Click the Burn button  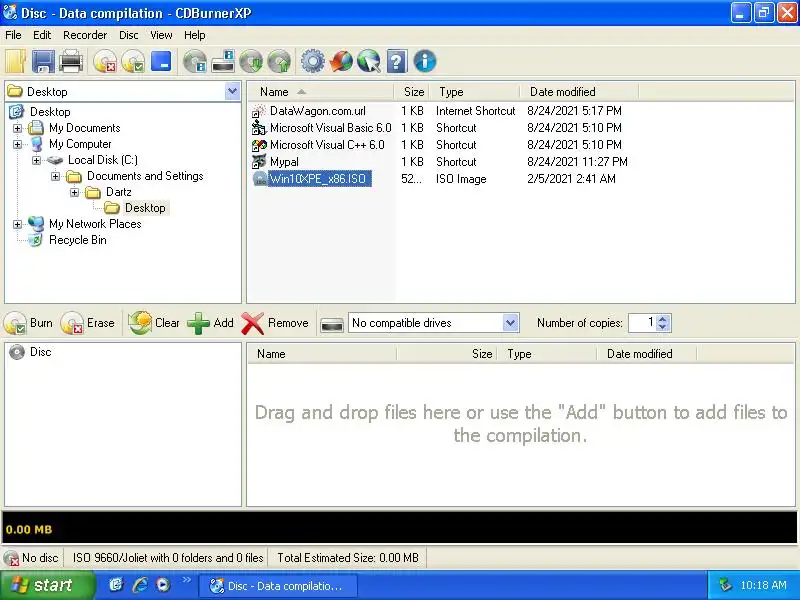[x=29, y=323]
